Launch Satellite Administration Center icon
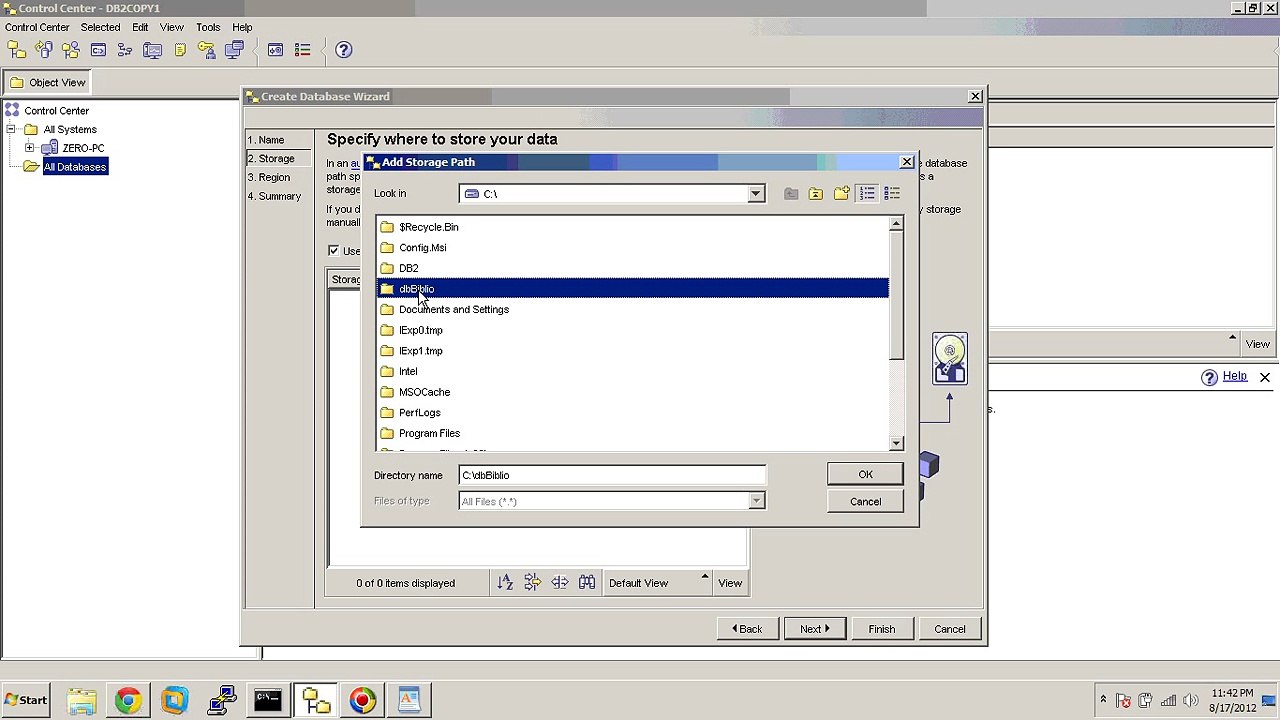 (71, 50)
